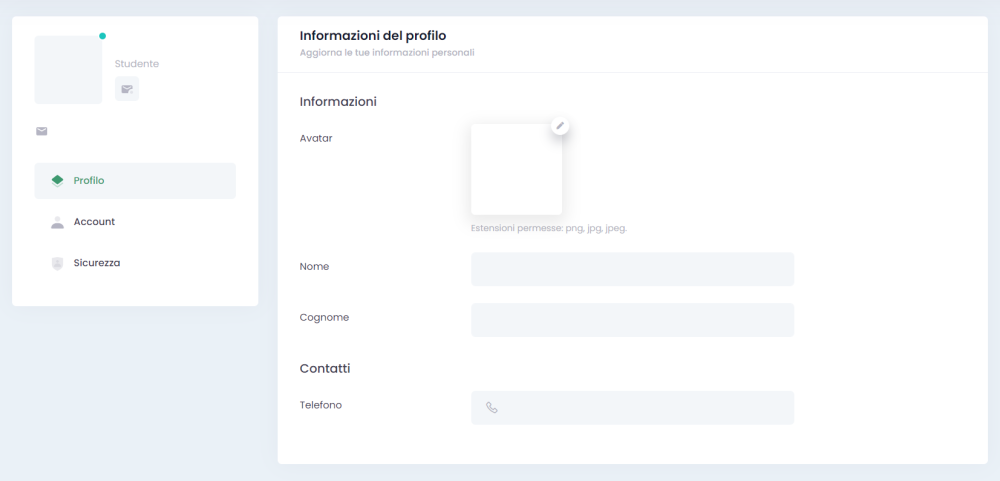Click the green layers icon beside Profilo
The width and height of the screenshot is (1000, 481).
[x=57, y=181]
